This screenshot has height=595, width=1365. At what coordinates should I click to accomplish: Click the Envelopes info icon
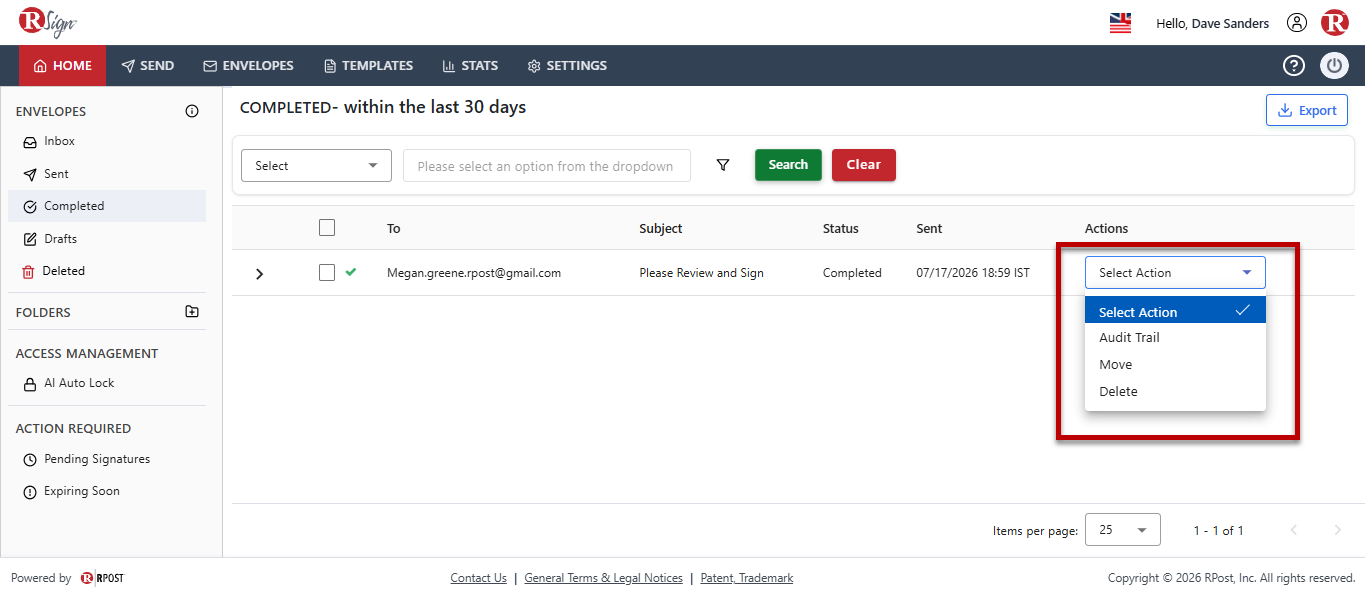[192, 111]
